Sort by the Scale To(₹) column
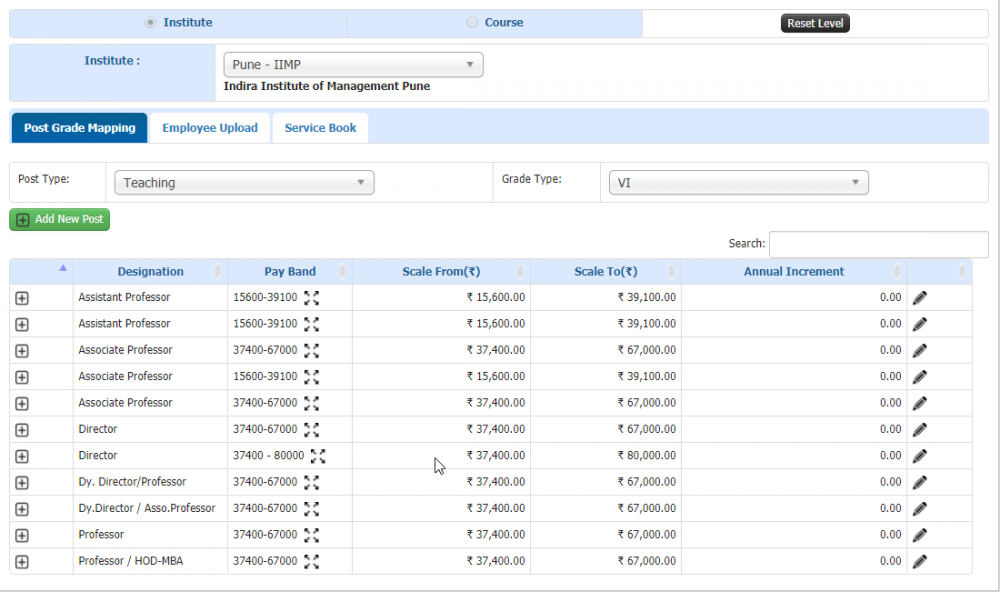The image size is (1000, 592). tap(606, 272)
